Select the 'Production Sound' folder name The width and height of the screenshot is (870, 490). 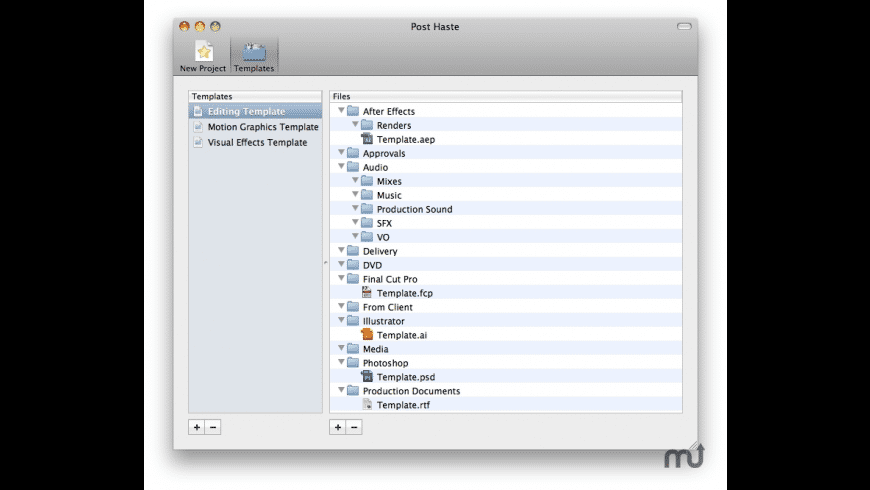pyautogui.click(x=414, y=209)
